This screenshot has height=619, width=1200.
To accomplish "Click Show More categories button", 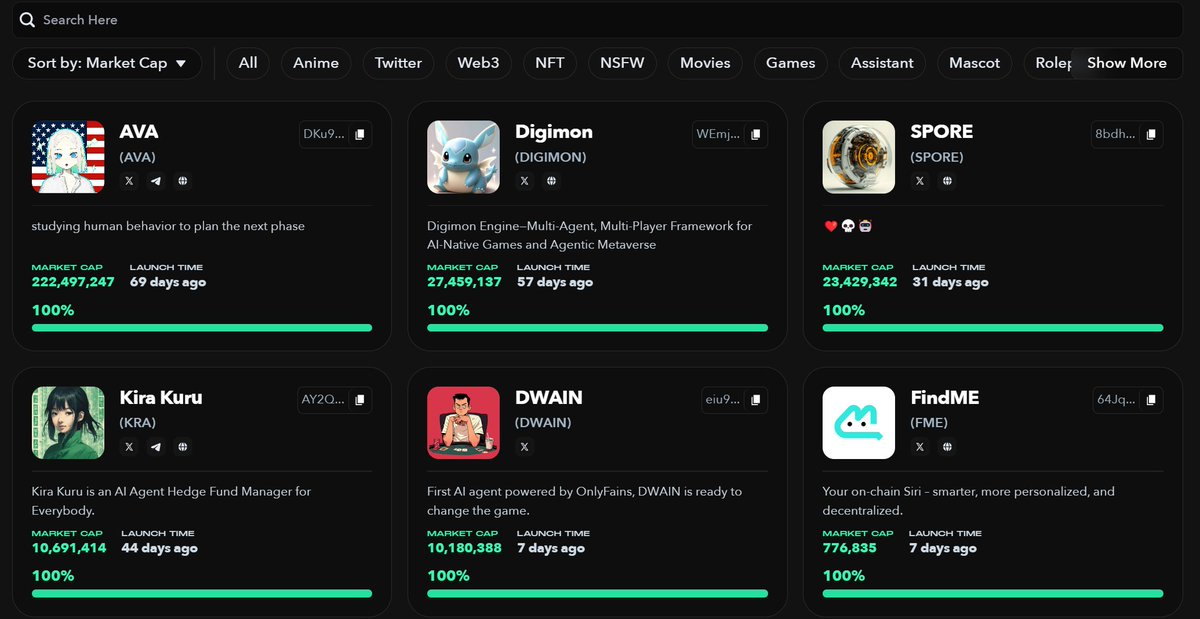I will click(x=1127, y=63).
